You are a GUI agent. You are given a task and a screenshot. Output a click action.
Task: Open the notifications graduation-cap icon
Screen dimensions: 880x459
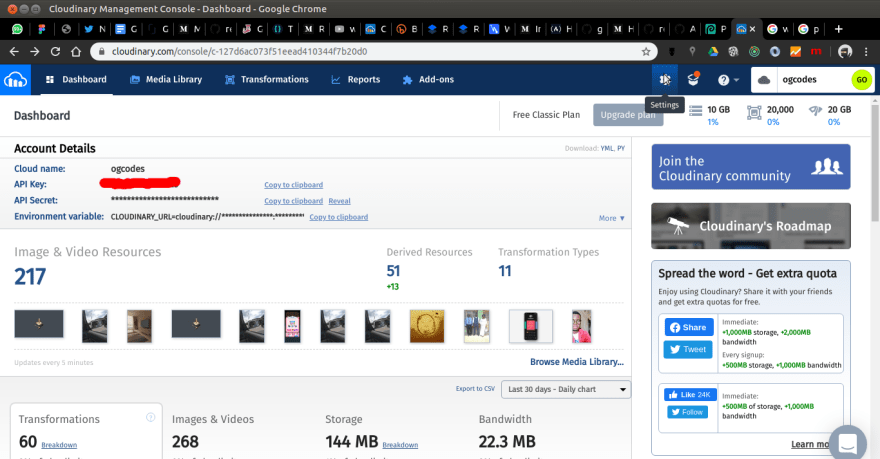(694, 79)
